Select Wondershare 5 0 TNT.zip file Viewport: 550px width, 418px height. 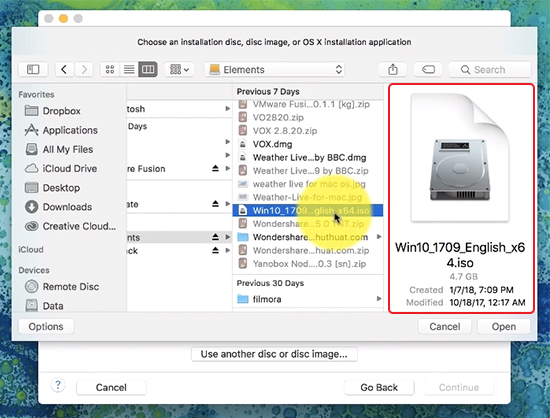[x=308, y=224]
